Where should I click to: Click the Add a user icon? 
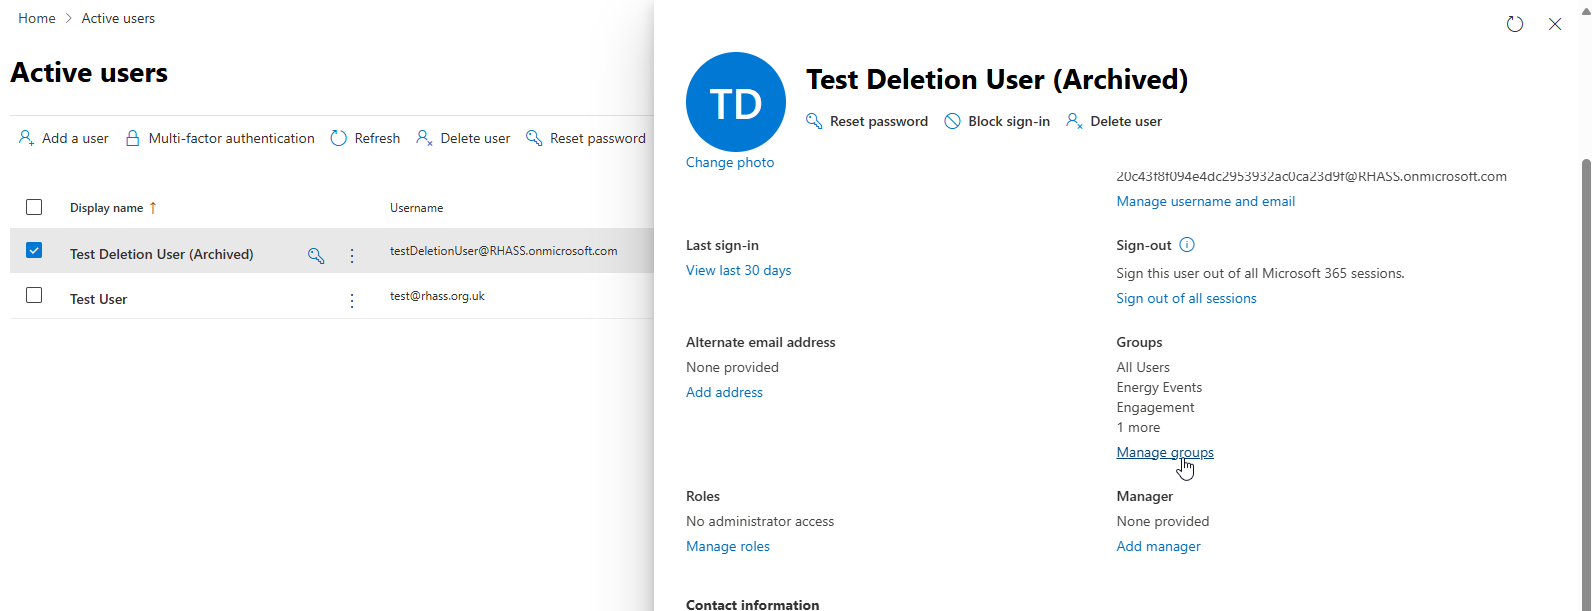[26, 138]
